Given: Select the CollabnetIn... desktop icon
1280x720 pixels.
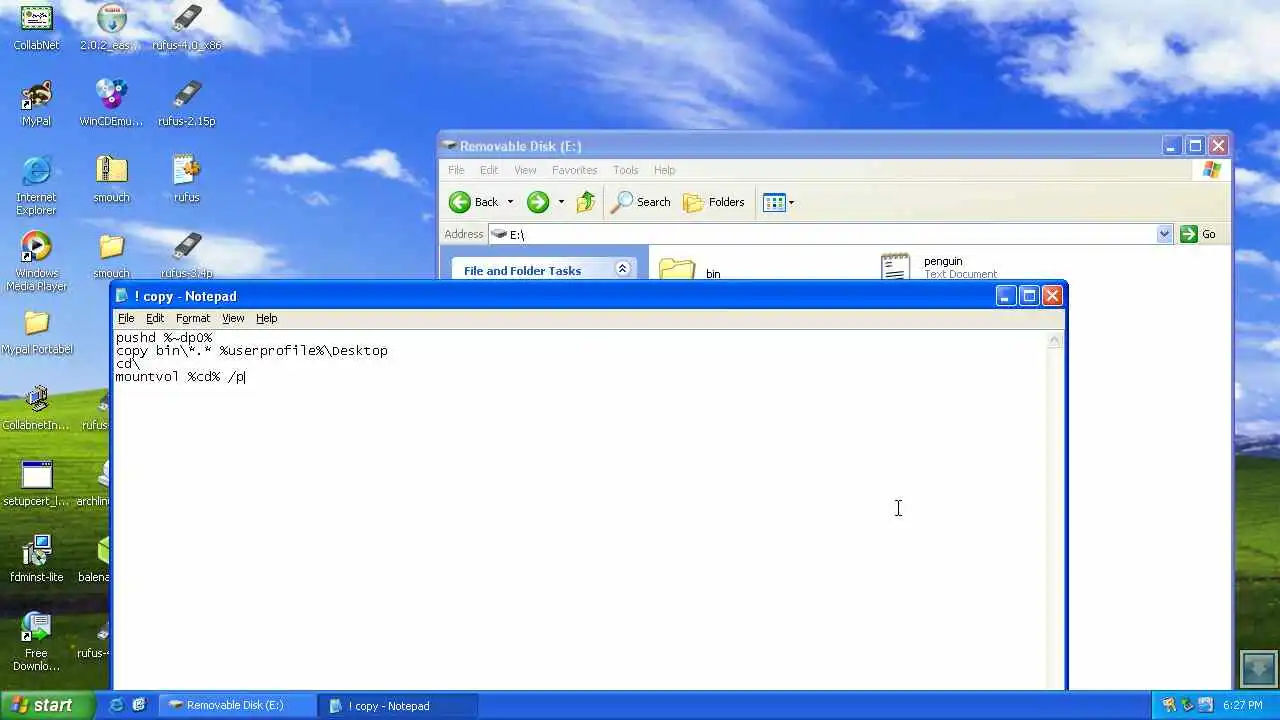Looking at the screenshot, I should tap(36, 408).
